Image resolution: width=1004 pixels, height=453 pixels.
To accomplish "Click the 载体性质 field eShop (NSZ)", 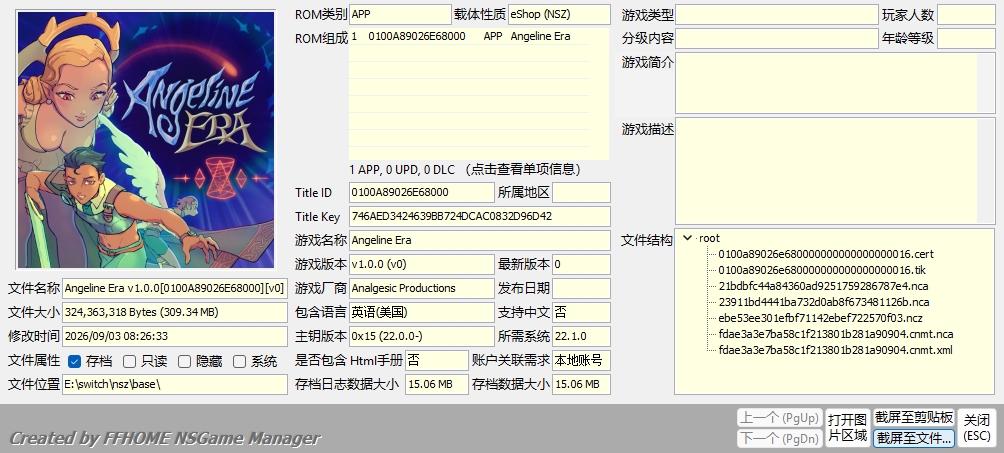I will [x=559, y=14].
